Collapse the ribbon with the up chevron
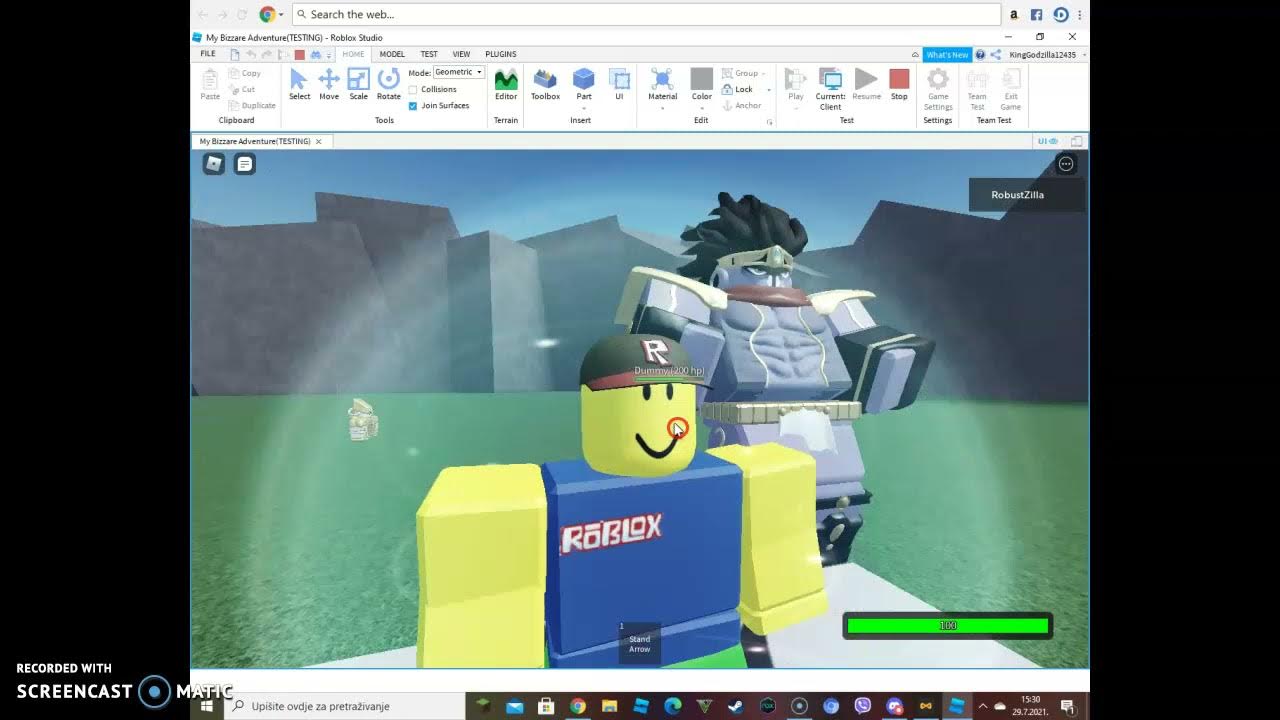 click(x=915, y=54)
